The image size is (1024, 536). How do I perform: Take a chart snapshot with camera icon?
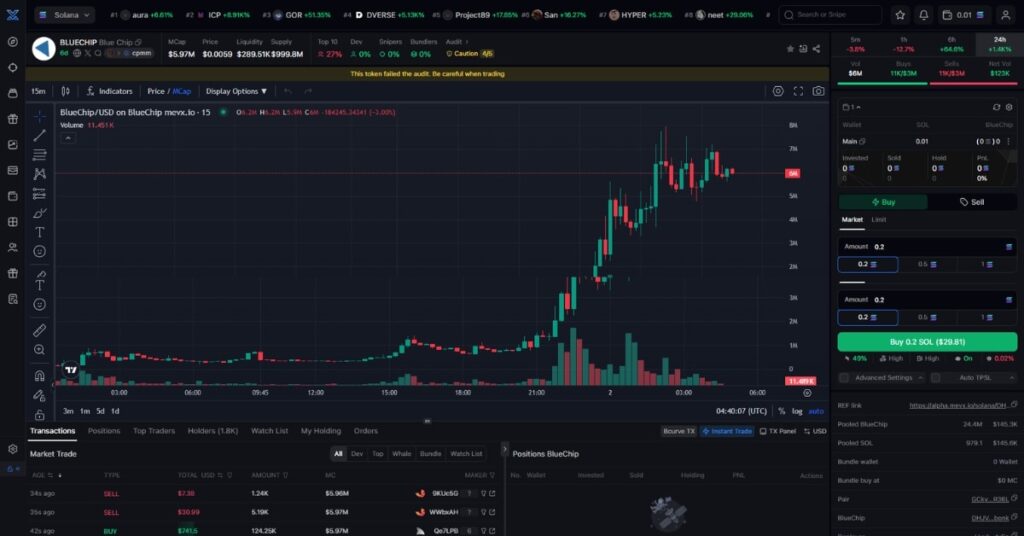[x=818, y=91]
